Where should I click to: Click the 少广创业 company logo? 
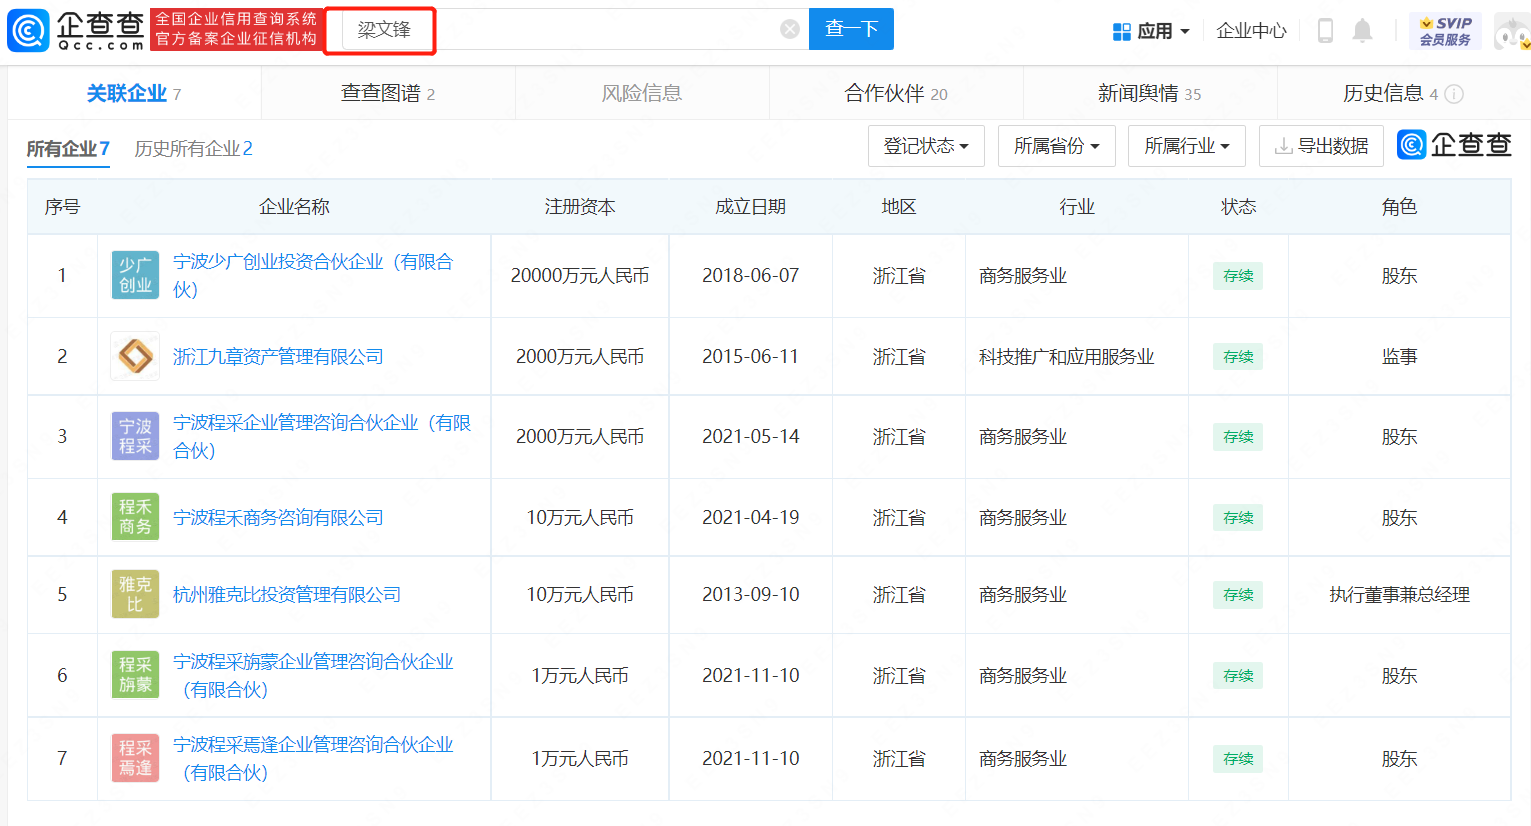[x=135, y=275]
